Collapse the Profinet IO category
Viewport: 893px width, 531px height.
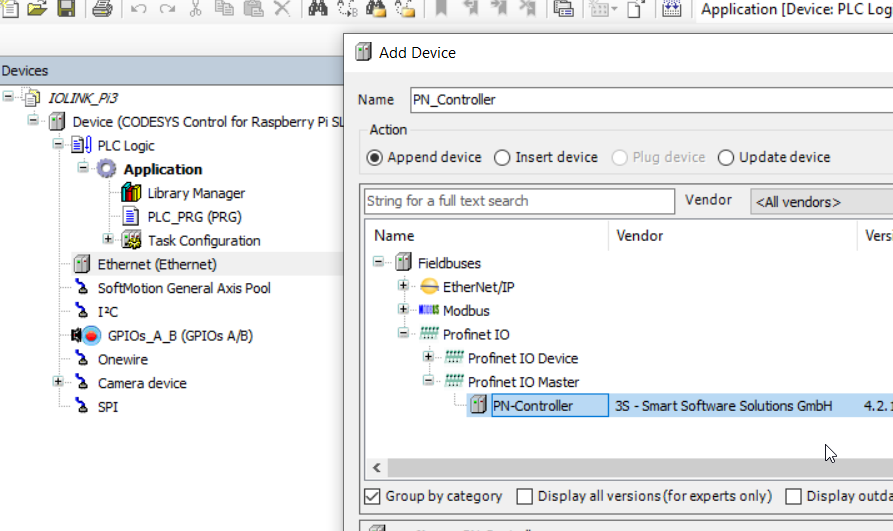tap(403, 333)
